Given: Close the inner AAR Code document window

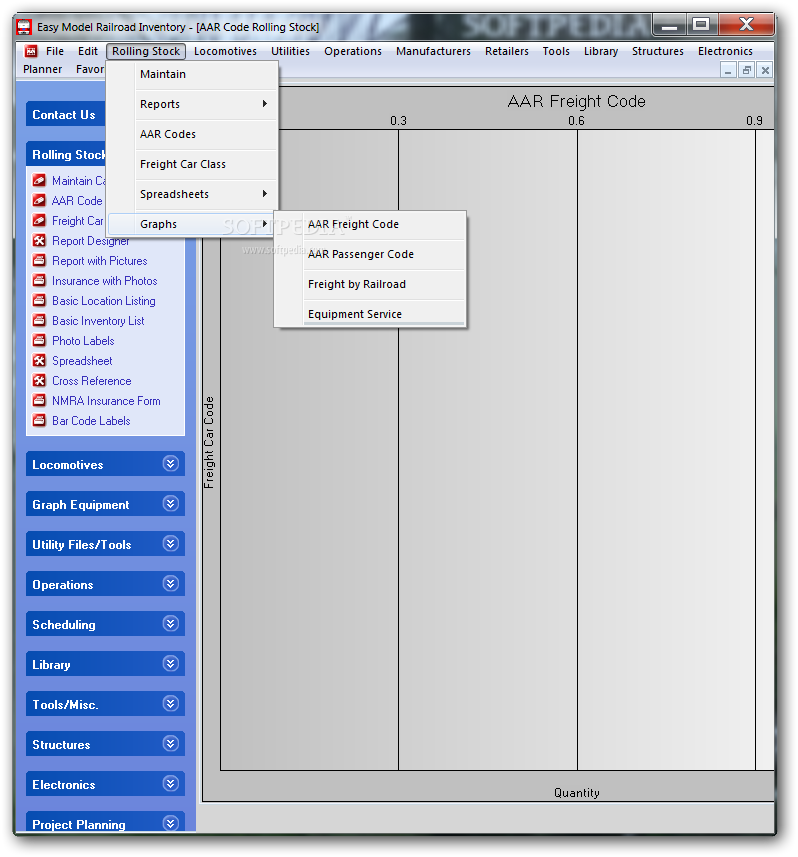Looking at the screenshot, I should tap(765, 70).
